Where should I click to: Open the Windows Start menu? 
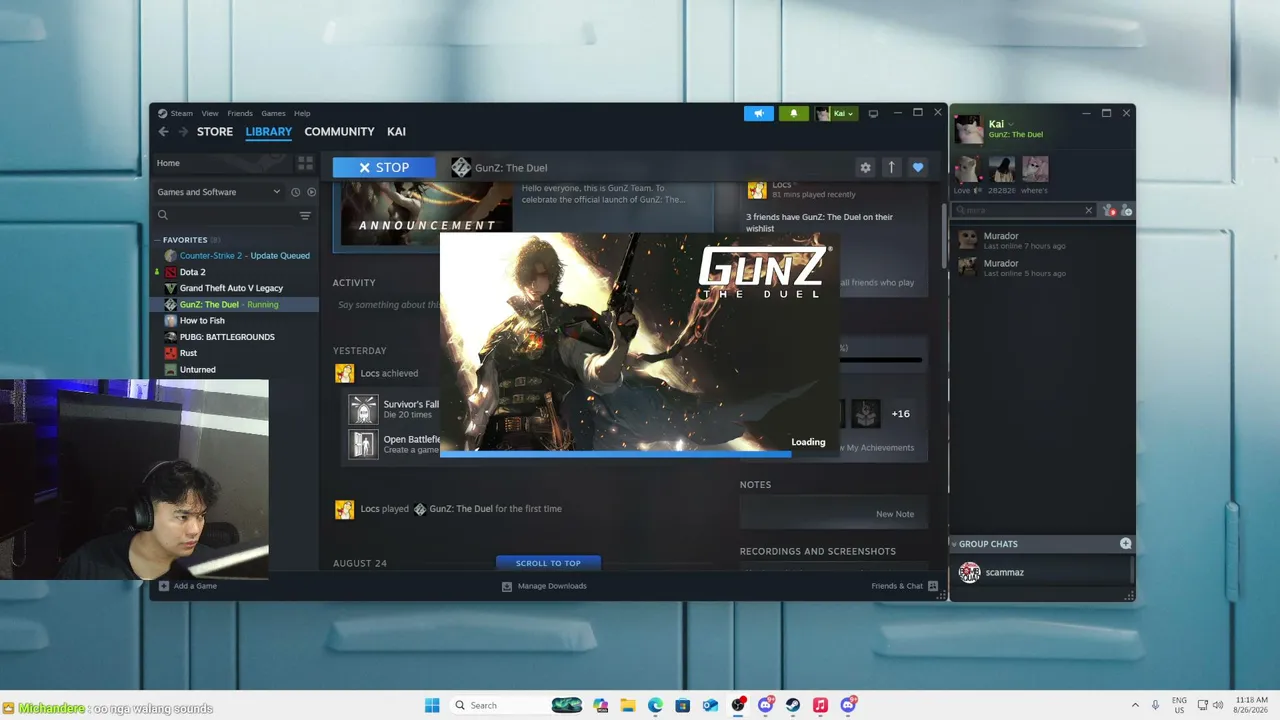pyautogui.click(x=432, y=705)
